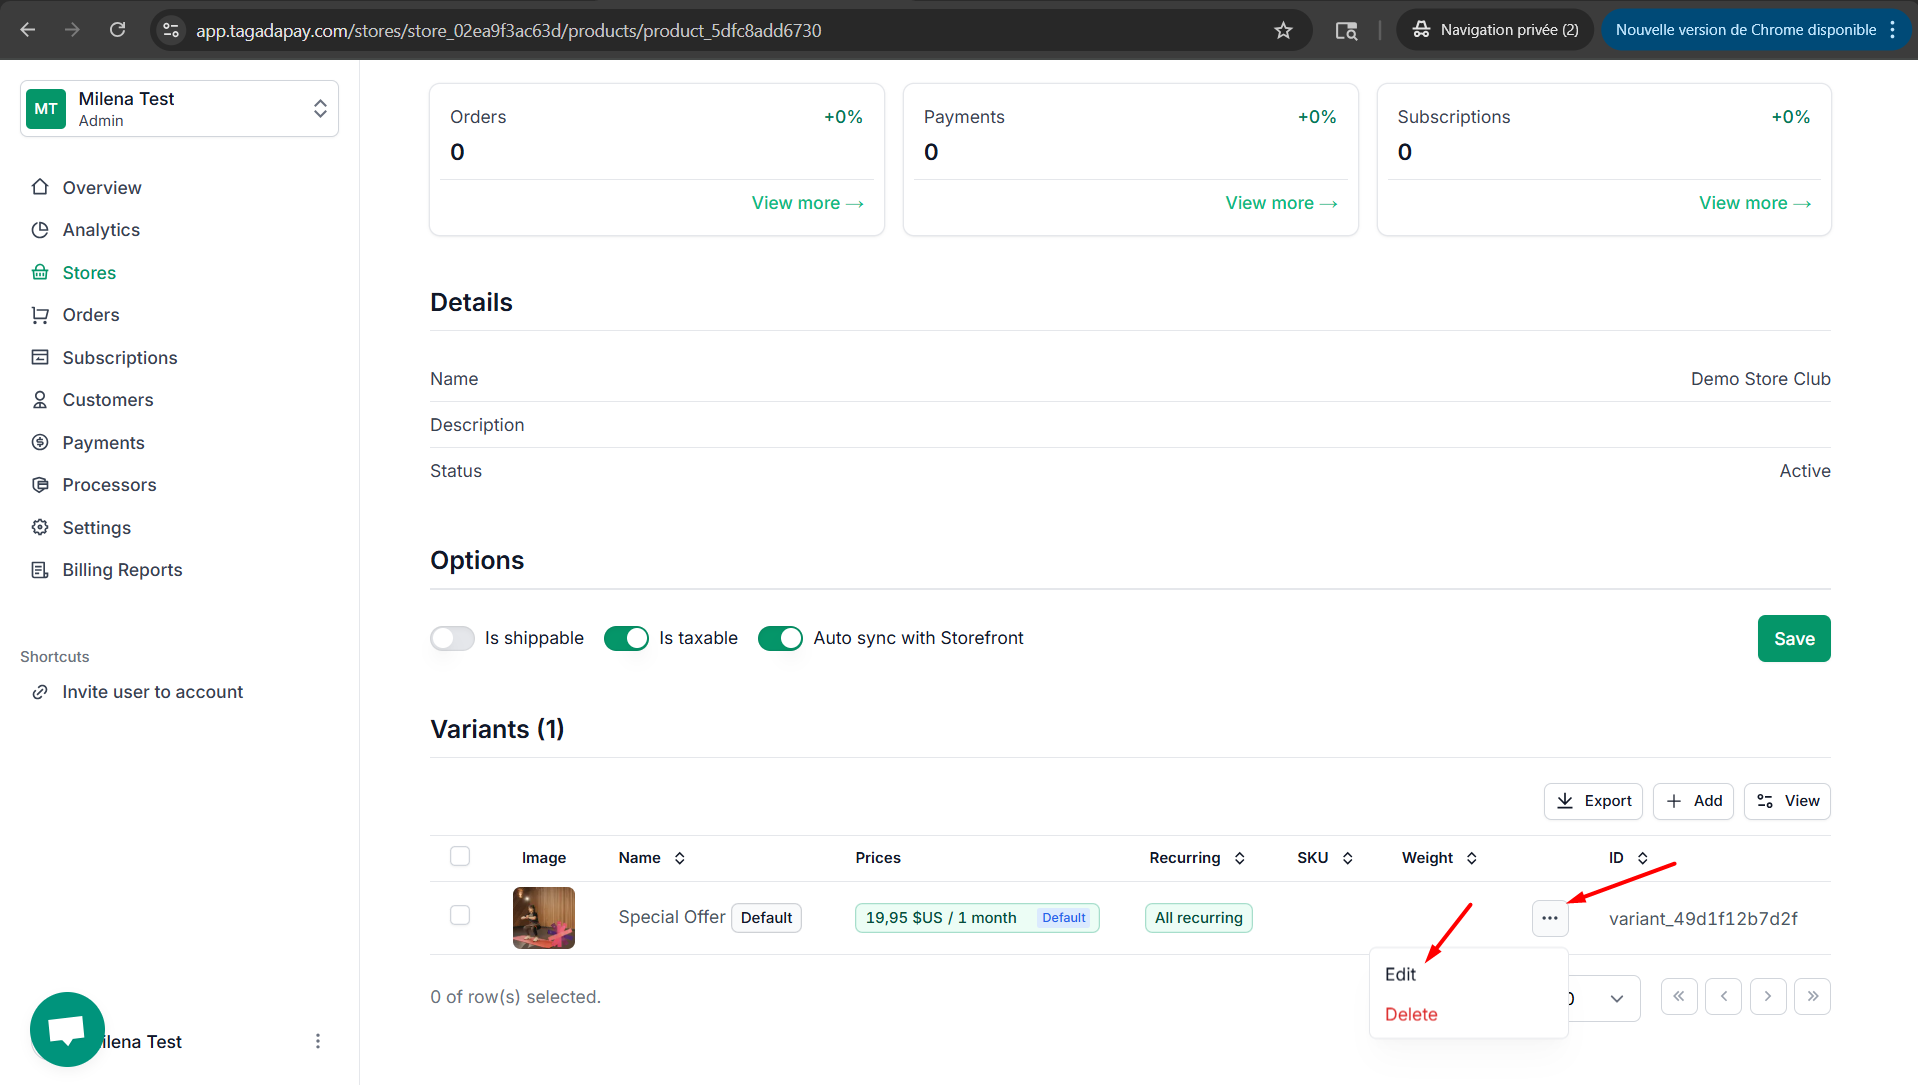The height and width of the screenshot is (1085, 1918).
Task: Choose Edit from the variant menu
Action: (1400, 974)
